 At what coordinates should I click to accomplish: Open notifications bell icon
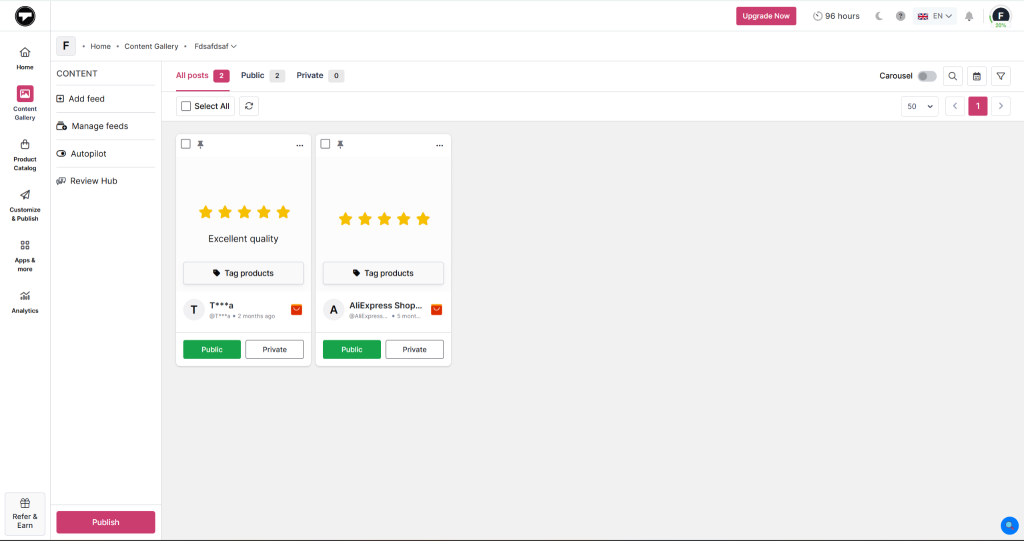pyautogui.click(x=969, y=16)
